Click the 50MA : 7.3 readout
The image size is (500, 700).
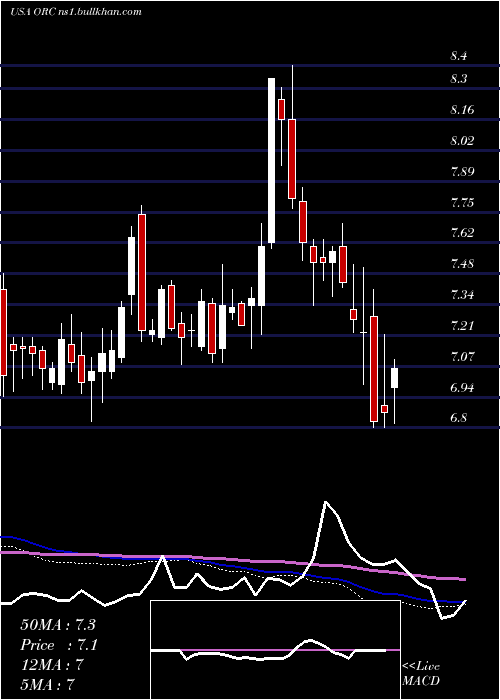(58, 625)
